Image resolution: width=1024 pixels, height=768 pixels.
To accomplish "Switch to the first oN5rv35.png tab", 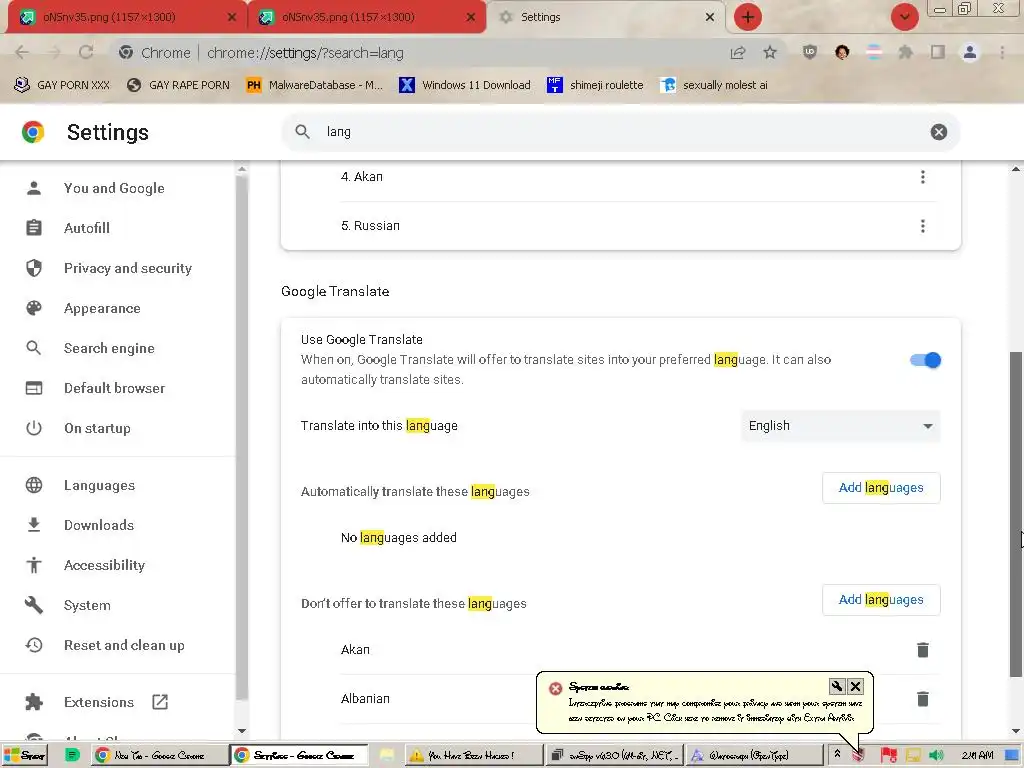I will coord(124,17).
